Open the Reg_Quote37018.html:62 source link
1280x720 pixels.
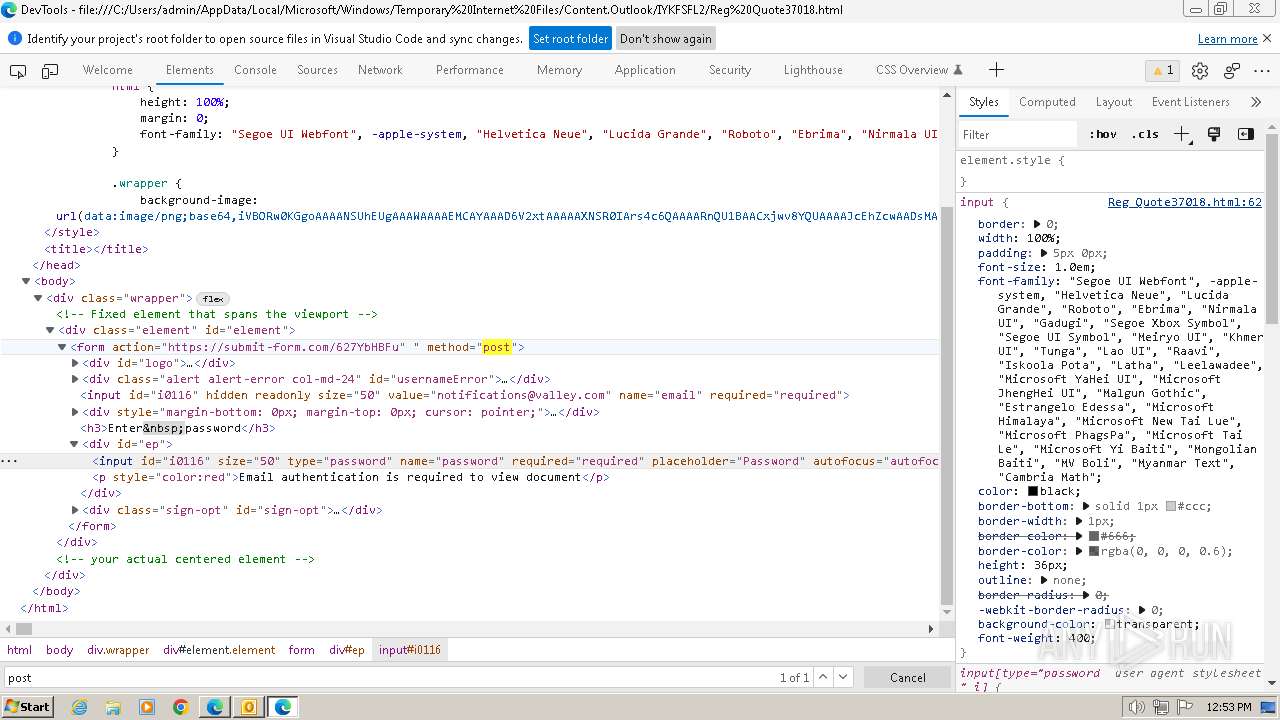pyautogui.click(x=1184, y=202)
